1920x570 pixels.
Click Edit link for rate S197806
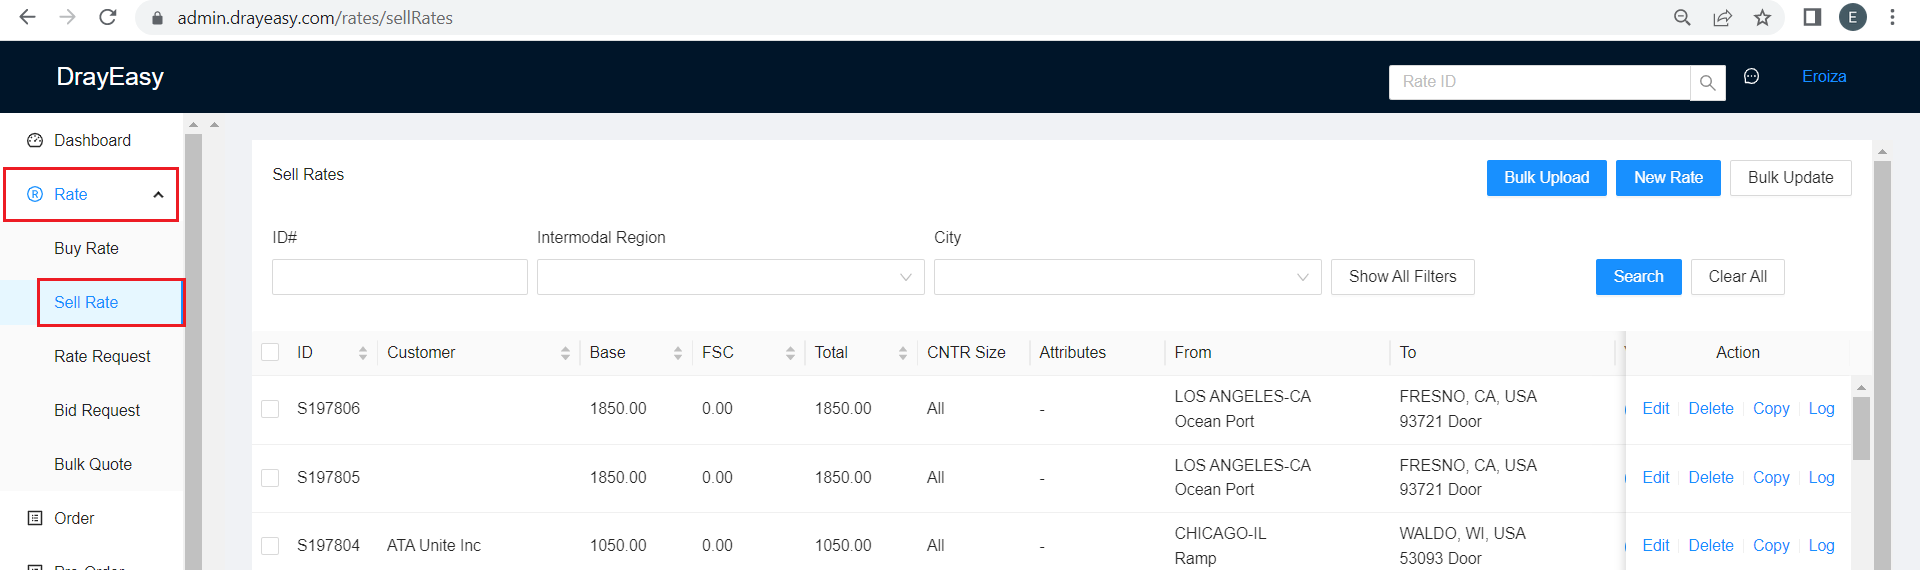pos(1655,409)
